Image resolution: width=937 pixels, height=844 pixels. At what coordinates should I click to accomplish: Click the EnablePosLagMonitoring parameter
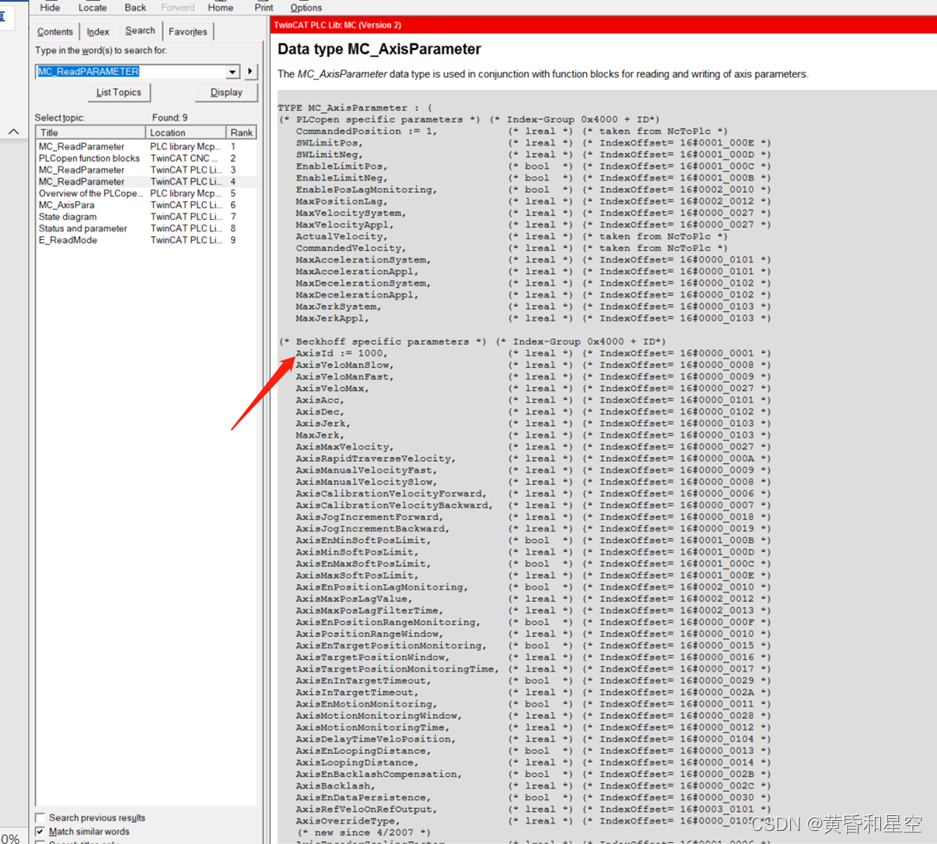(366, 189)
